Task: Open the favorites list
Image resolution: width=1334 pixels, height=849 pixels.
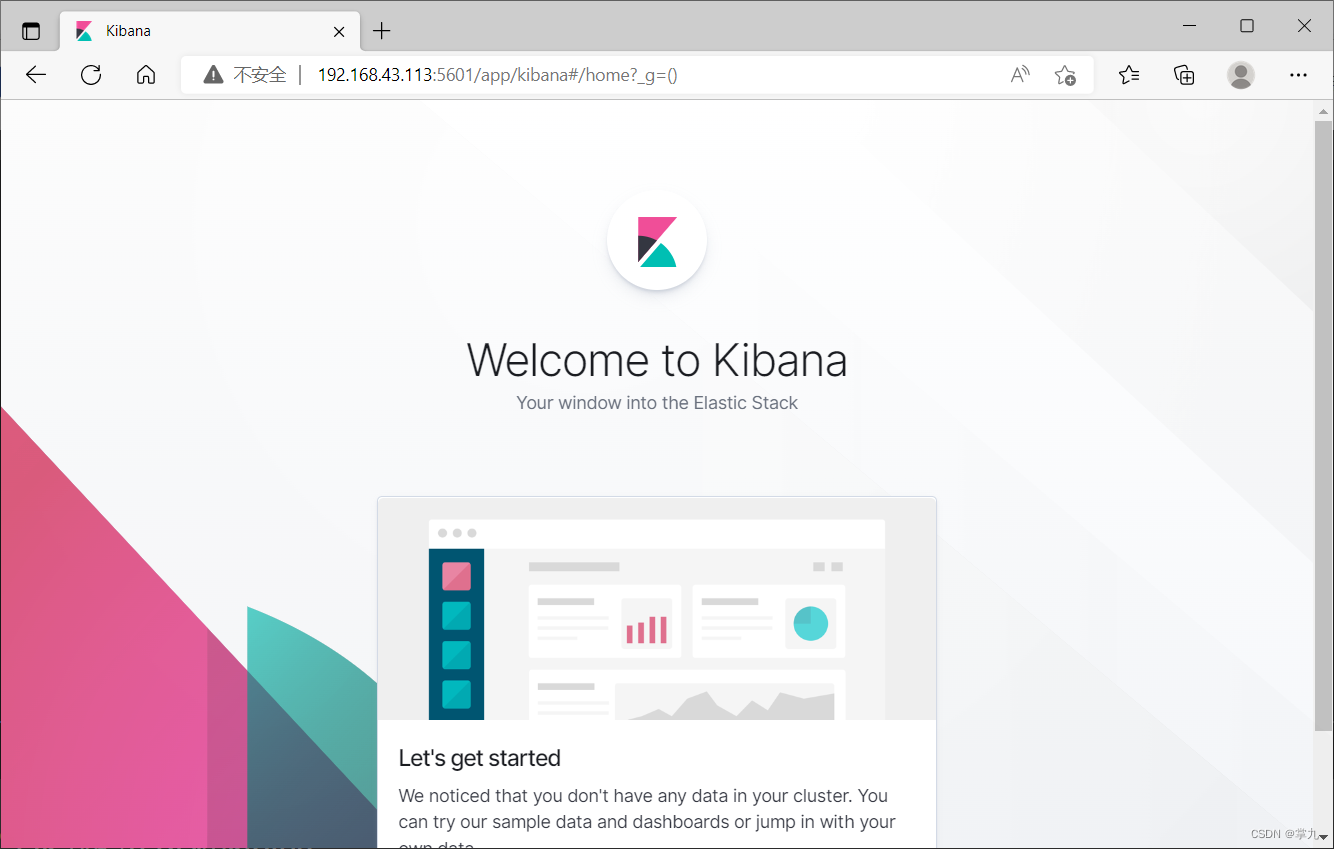Action: tap(1129, 75)
